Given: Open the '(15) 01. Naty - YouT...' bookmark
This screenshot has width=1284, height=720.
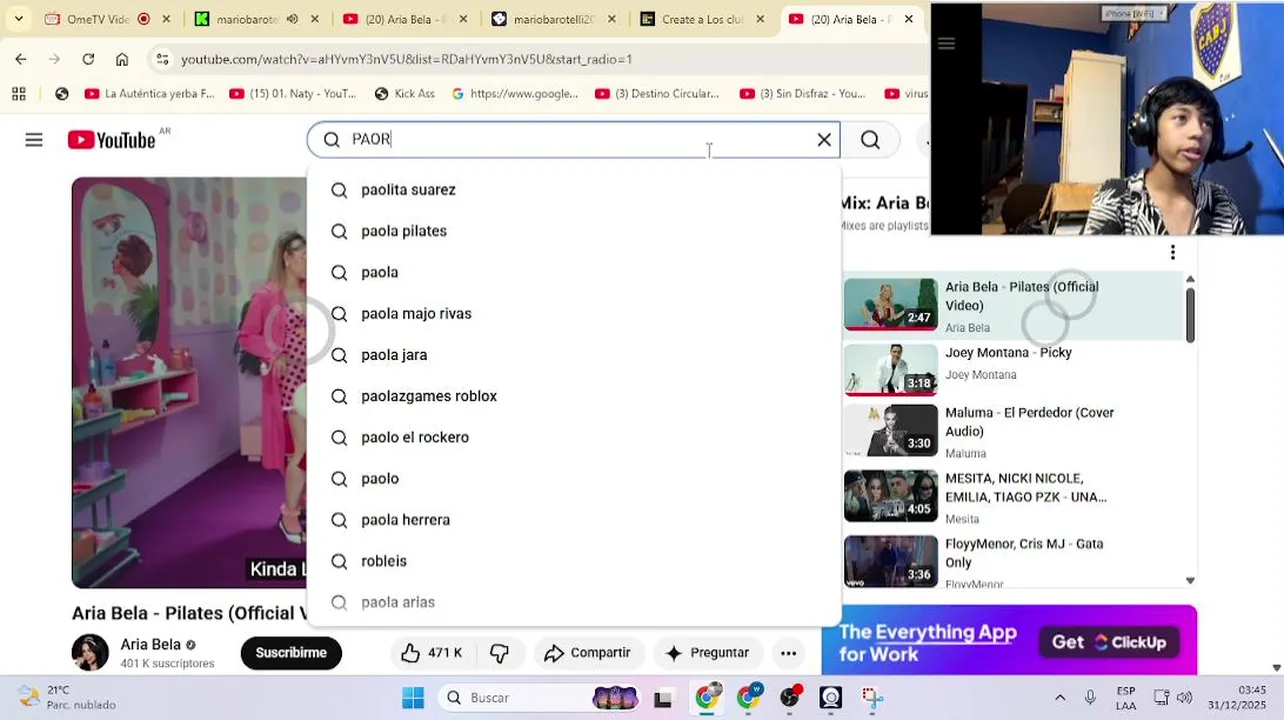Looking at the screenshot, I should [292, 93].
